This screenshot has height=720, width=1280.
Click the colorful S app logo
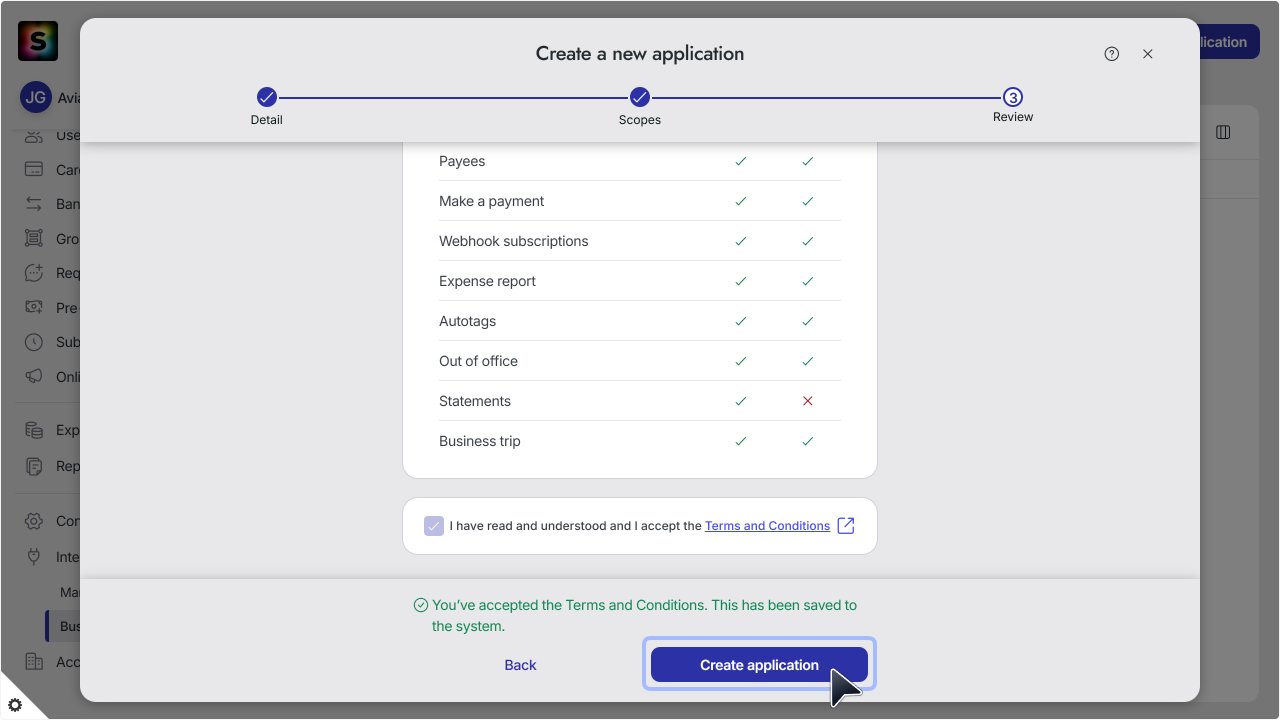(x=38, y=41)
